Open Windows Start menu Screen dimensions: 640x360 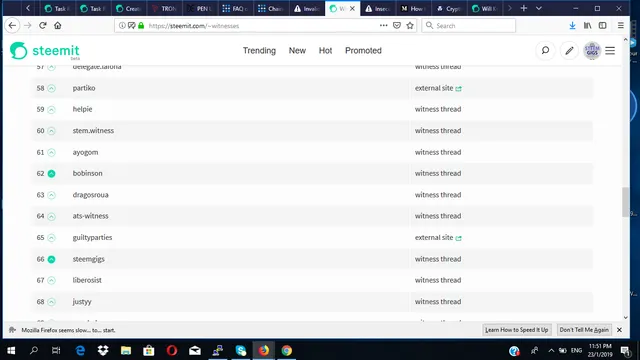(x=11, y=351)
